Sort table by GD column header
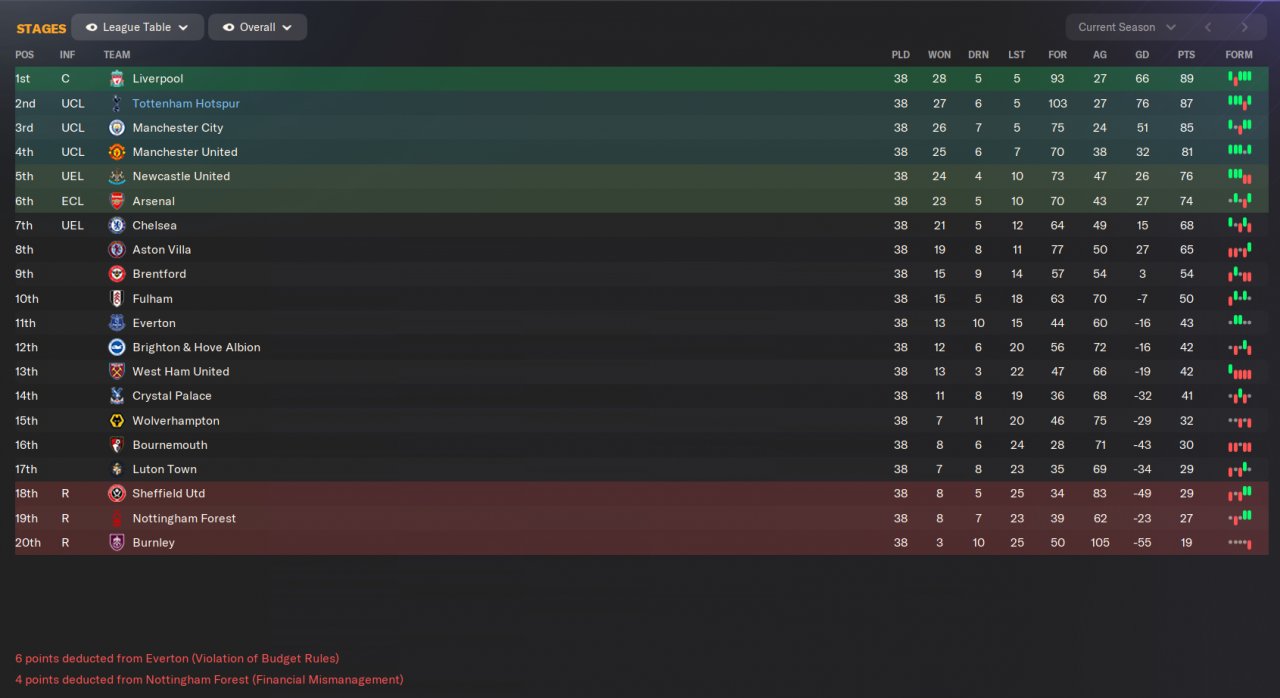The image size is (1280, 698). coord(1142,55)
